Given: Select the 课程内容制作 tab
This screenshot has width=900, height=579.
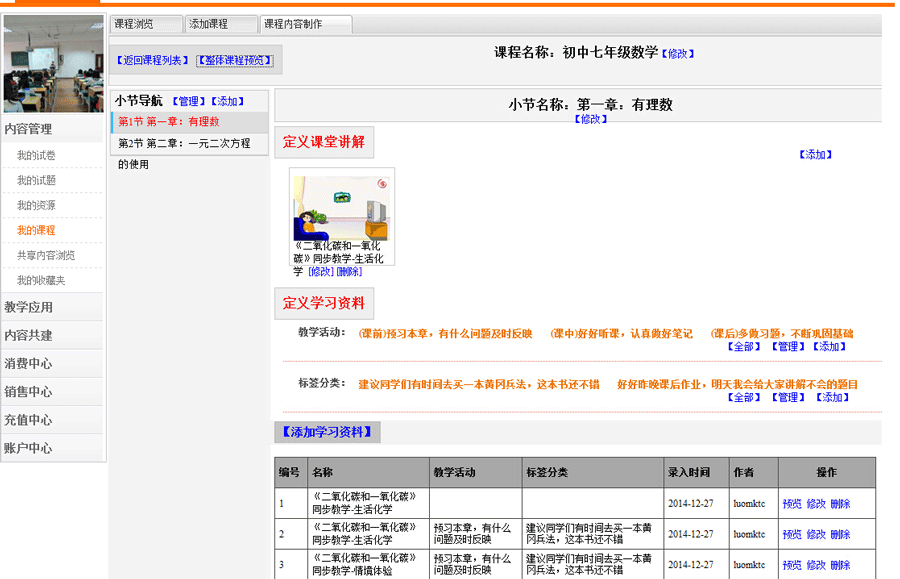Looking at the screenshot, I should [x=305, y=24].
